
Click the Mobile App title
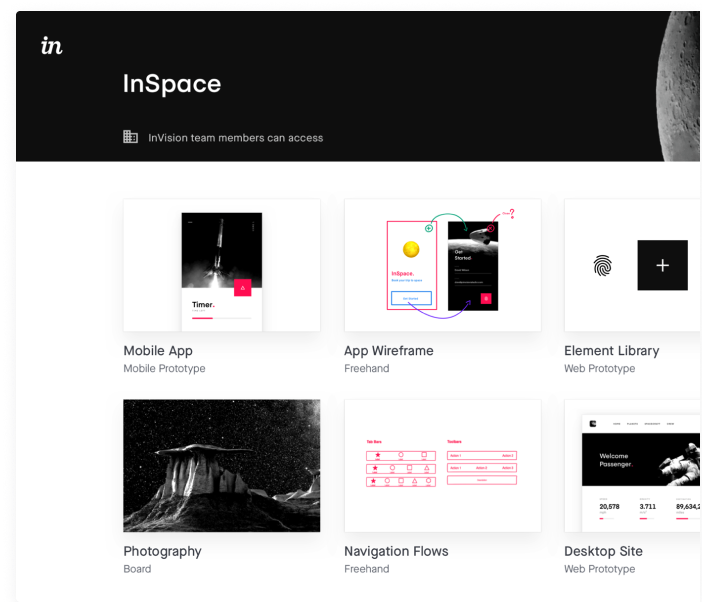(x=158, y=351)
